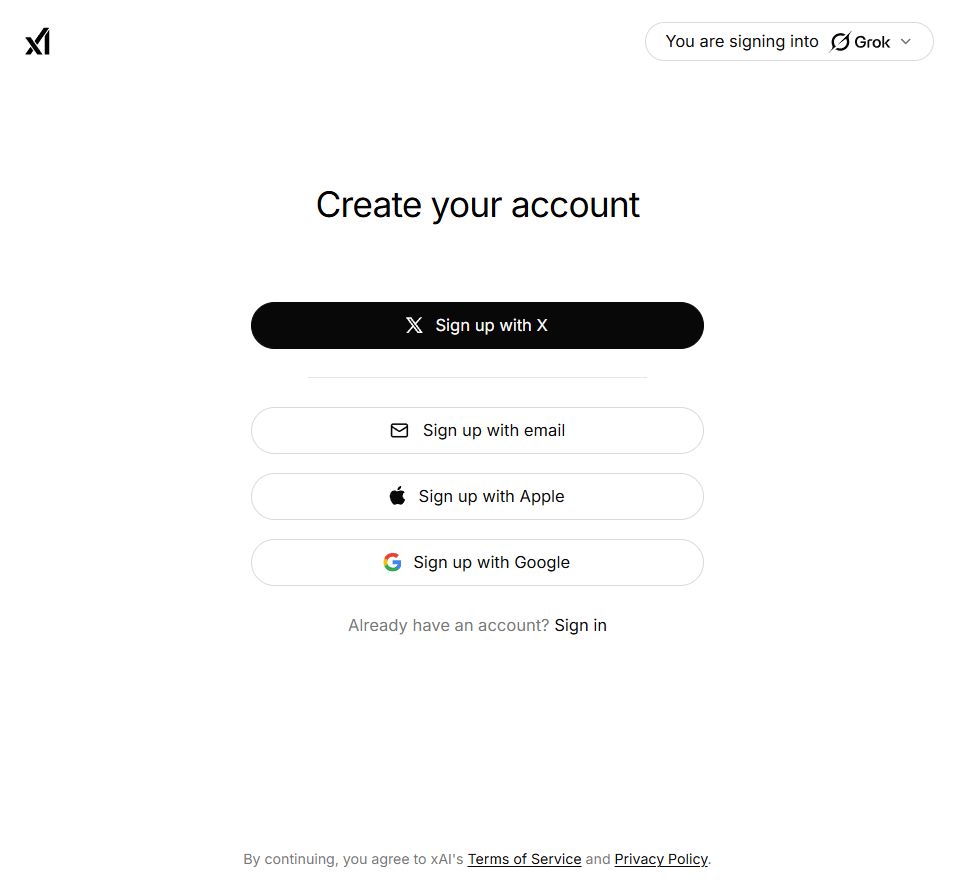957x884 pixels.
Task: Expand the "You are signing into" selector
Action: pyautogui.click(x=788, y=41)
